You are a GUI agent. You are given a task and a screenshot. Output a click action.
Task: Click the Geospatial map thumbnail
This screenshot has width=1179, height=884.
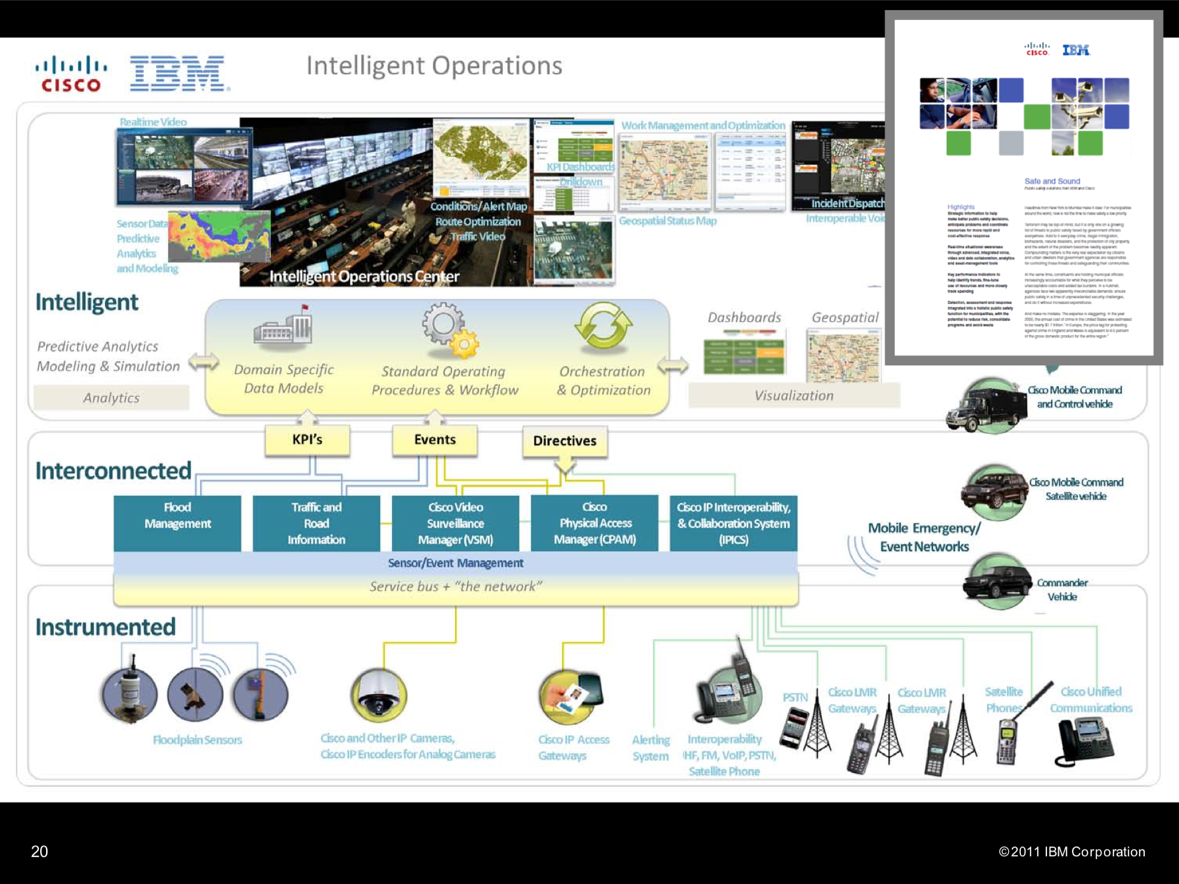point(843,358)
